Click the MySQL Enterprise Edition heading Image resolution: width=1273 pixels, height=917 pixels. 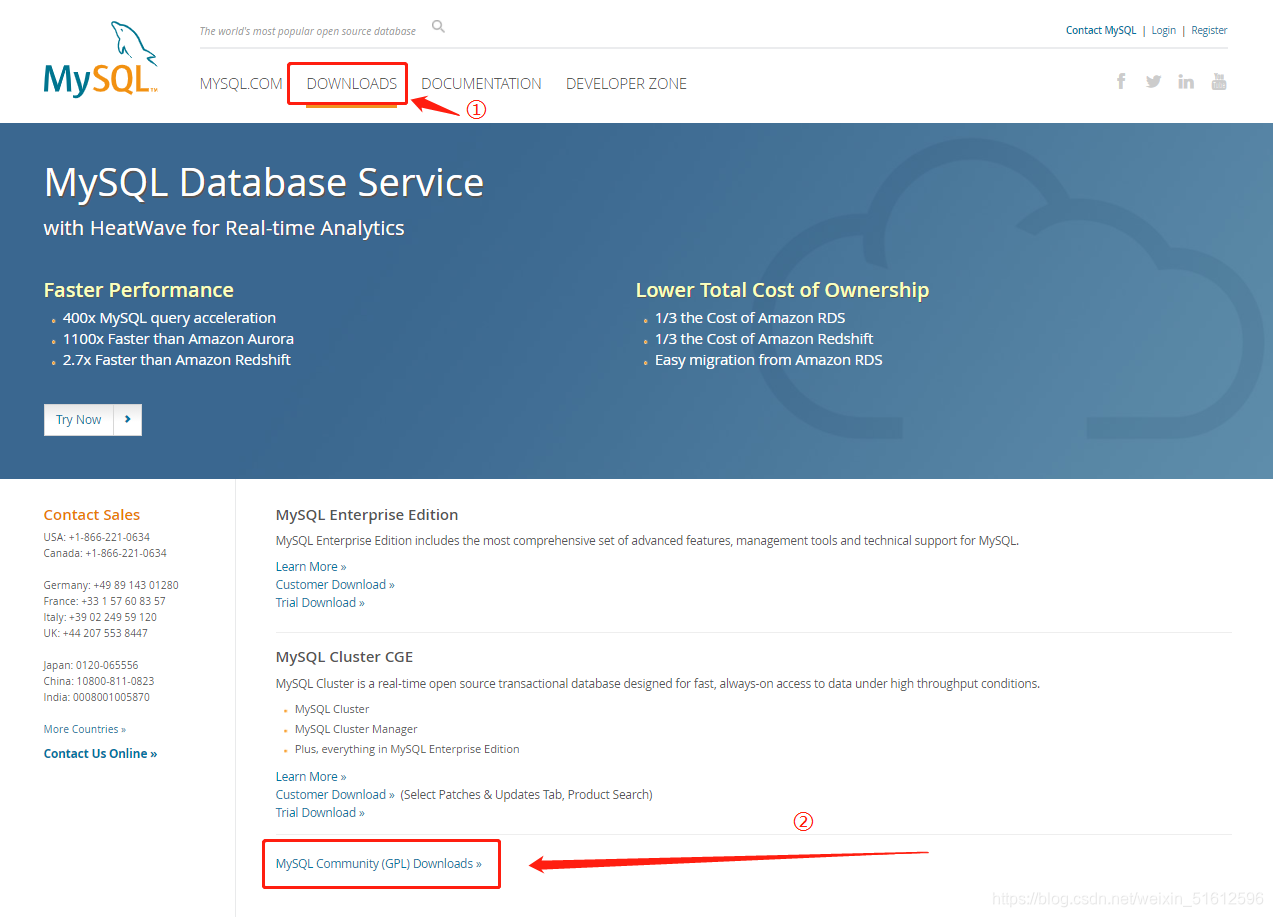pos(367,515)
